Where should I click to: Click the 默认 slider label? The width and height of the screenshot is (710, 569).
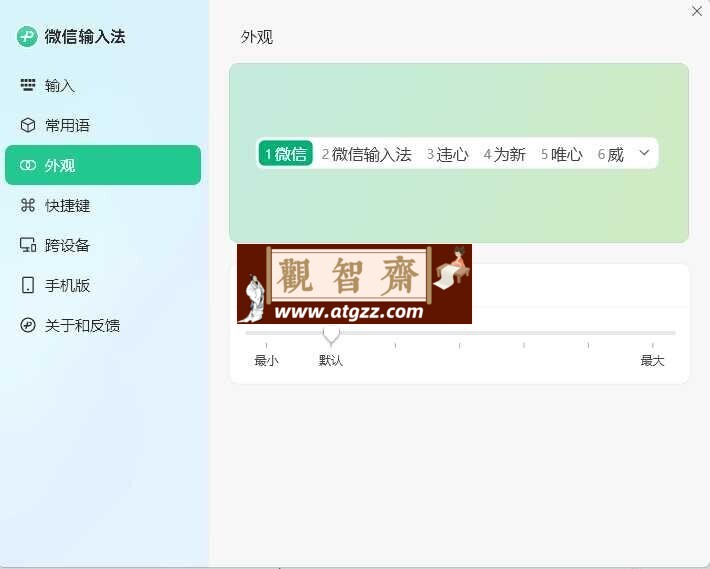[331, 361]
